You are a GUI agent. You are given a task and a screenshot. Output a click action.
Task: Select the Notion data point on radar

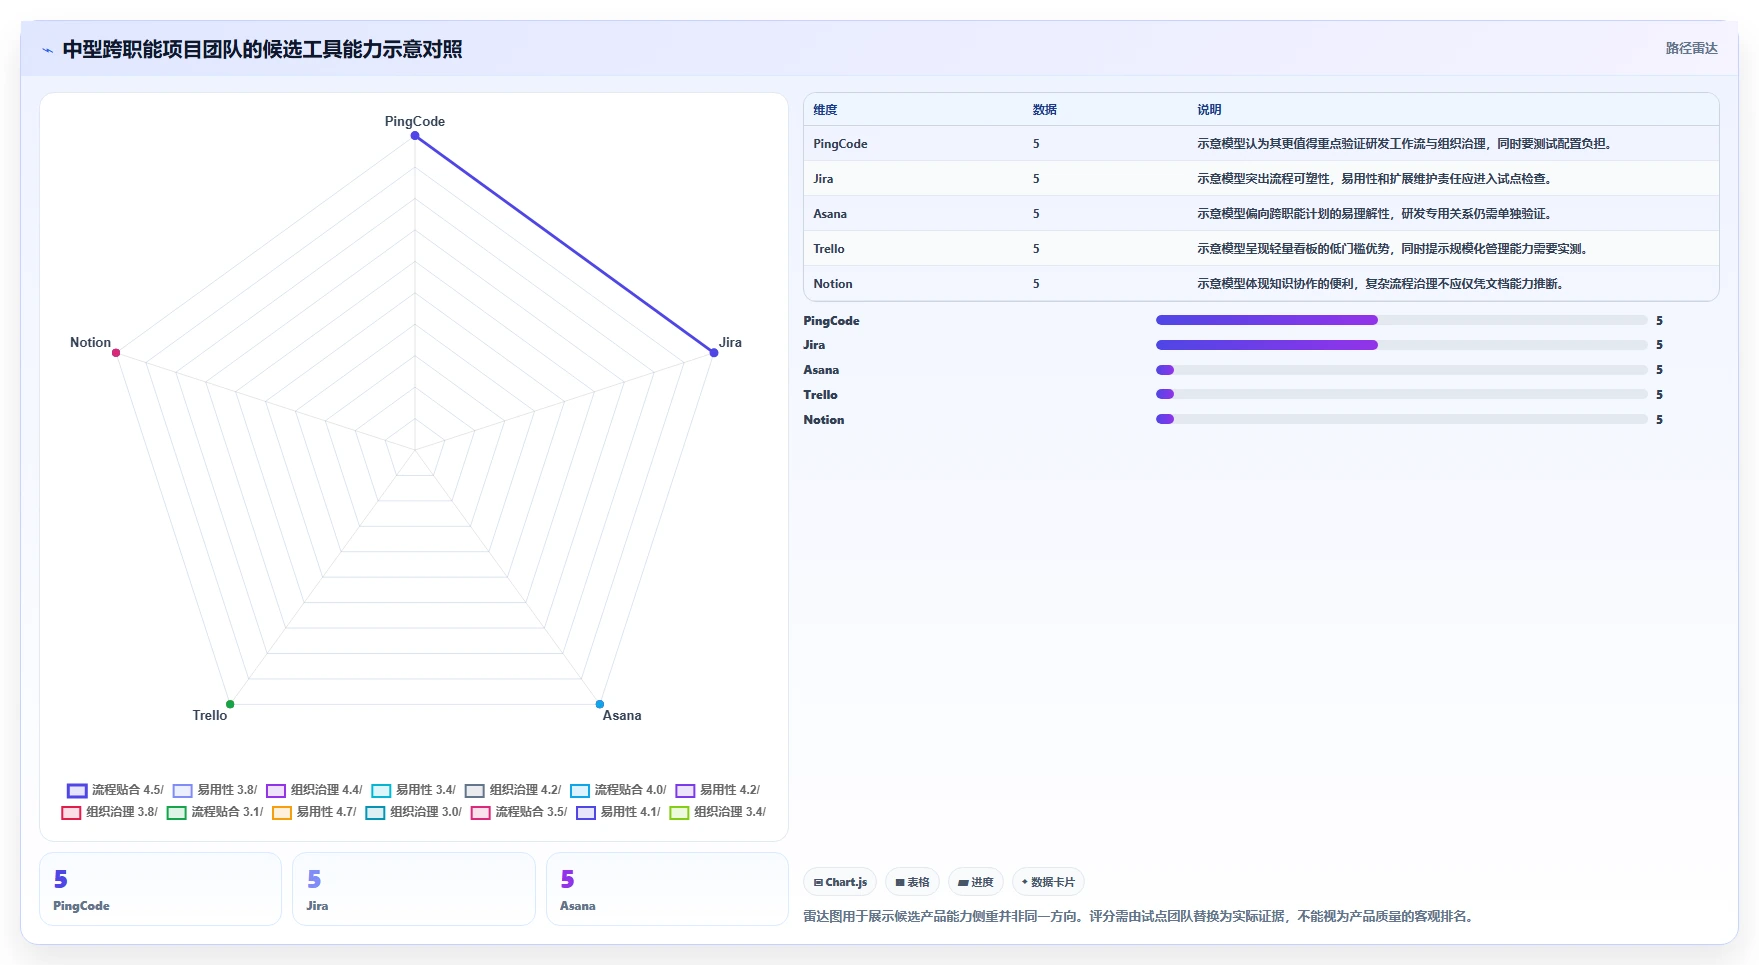coord(116,352)
